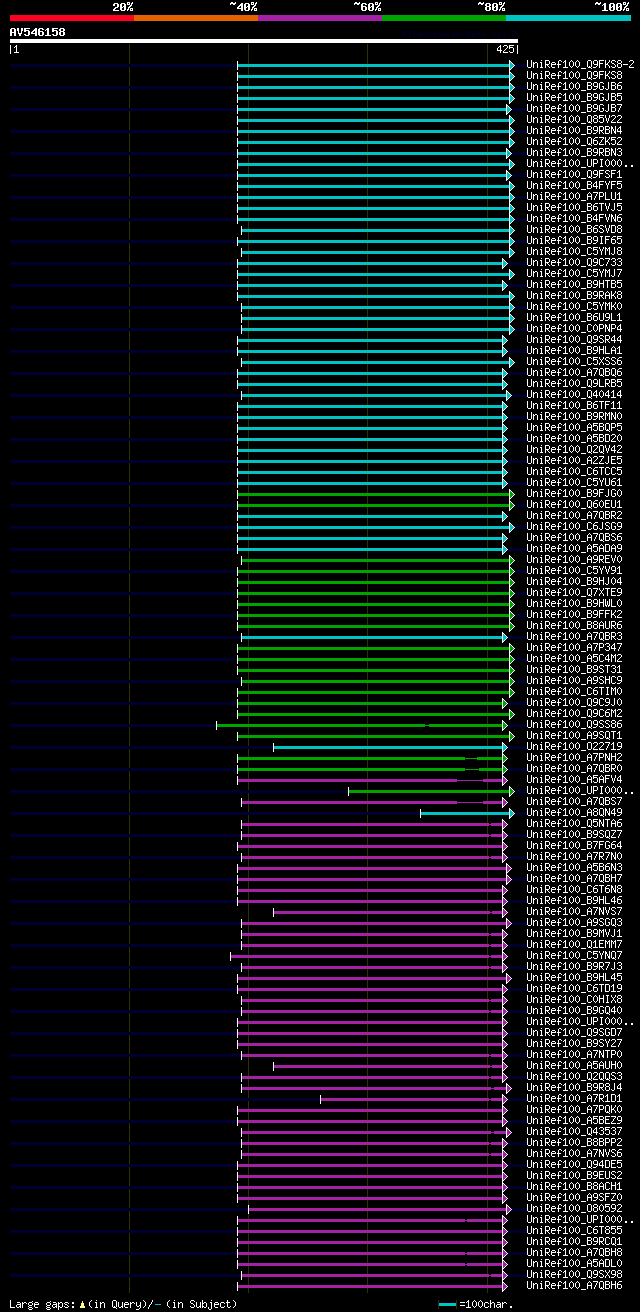Select hit label UniRef100_B6TVJ5
The image size is (640, 1312).
click(x=575, y=207)
